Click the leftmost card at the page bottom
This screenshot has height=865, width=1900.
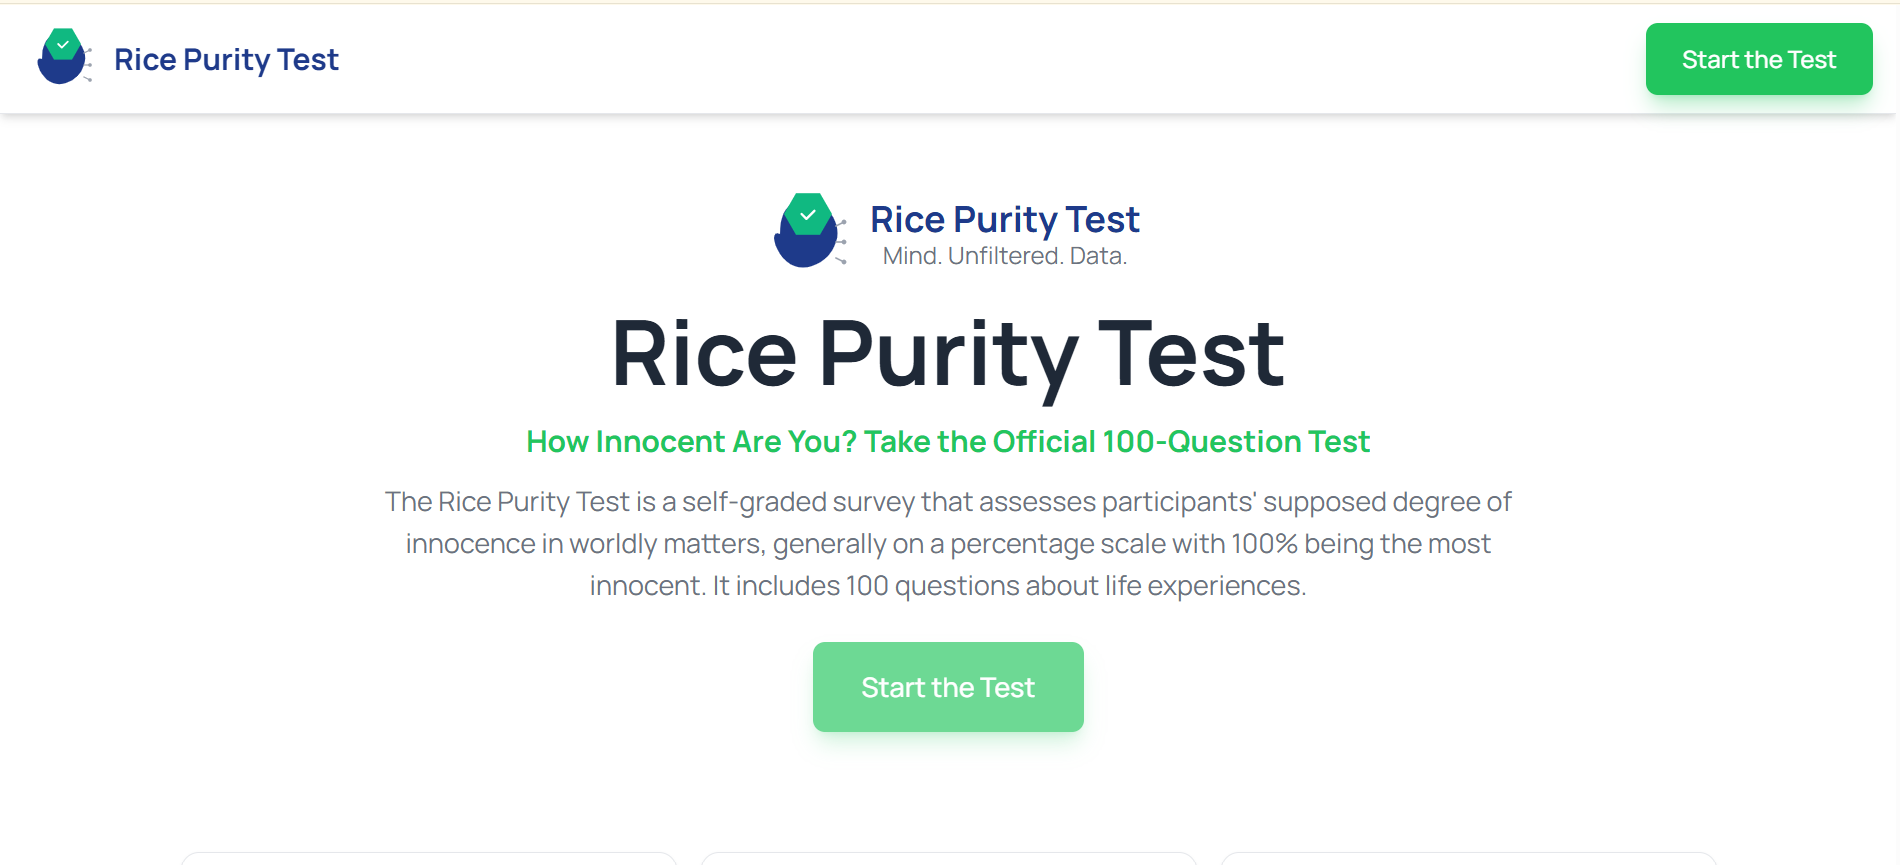[428, 860]
